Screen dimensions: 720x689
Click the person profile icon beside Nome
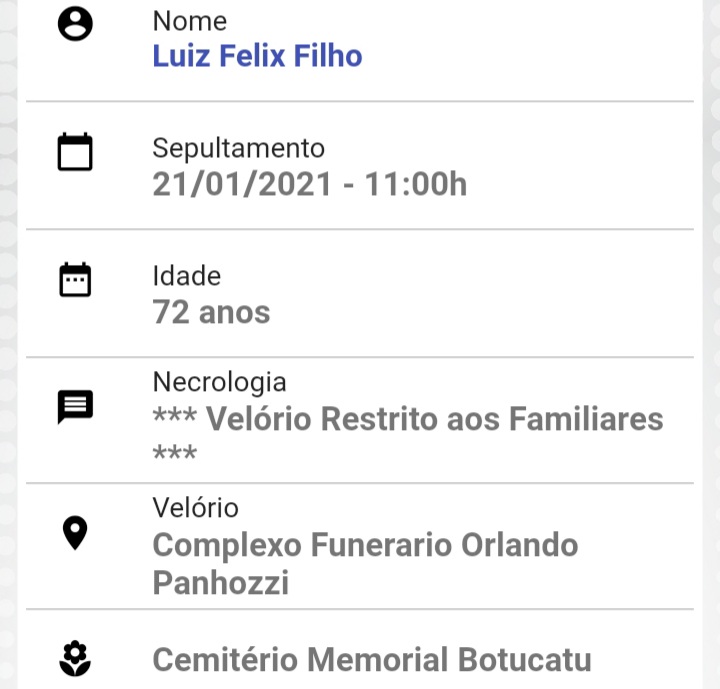point(75,23)
